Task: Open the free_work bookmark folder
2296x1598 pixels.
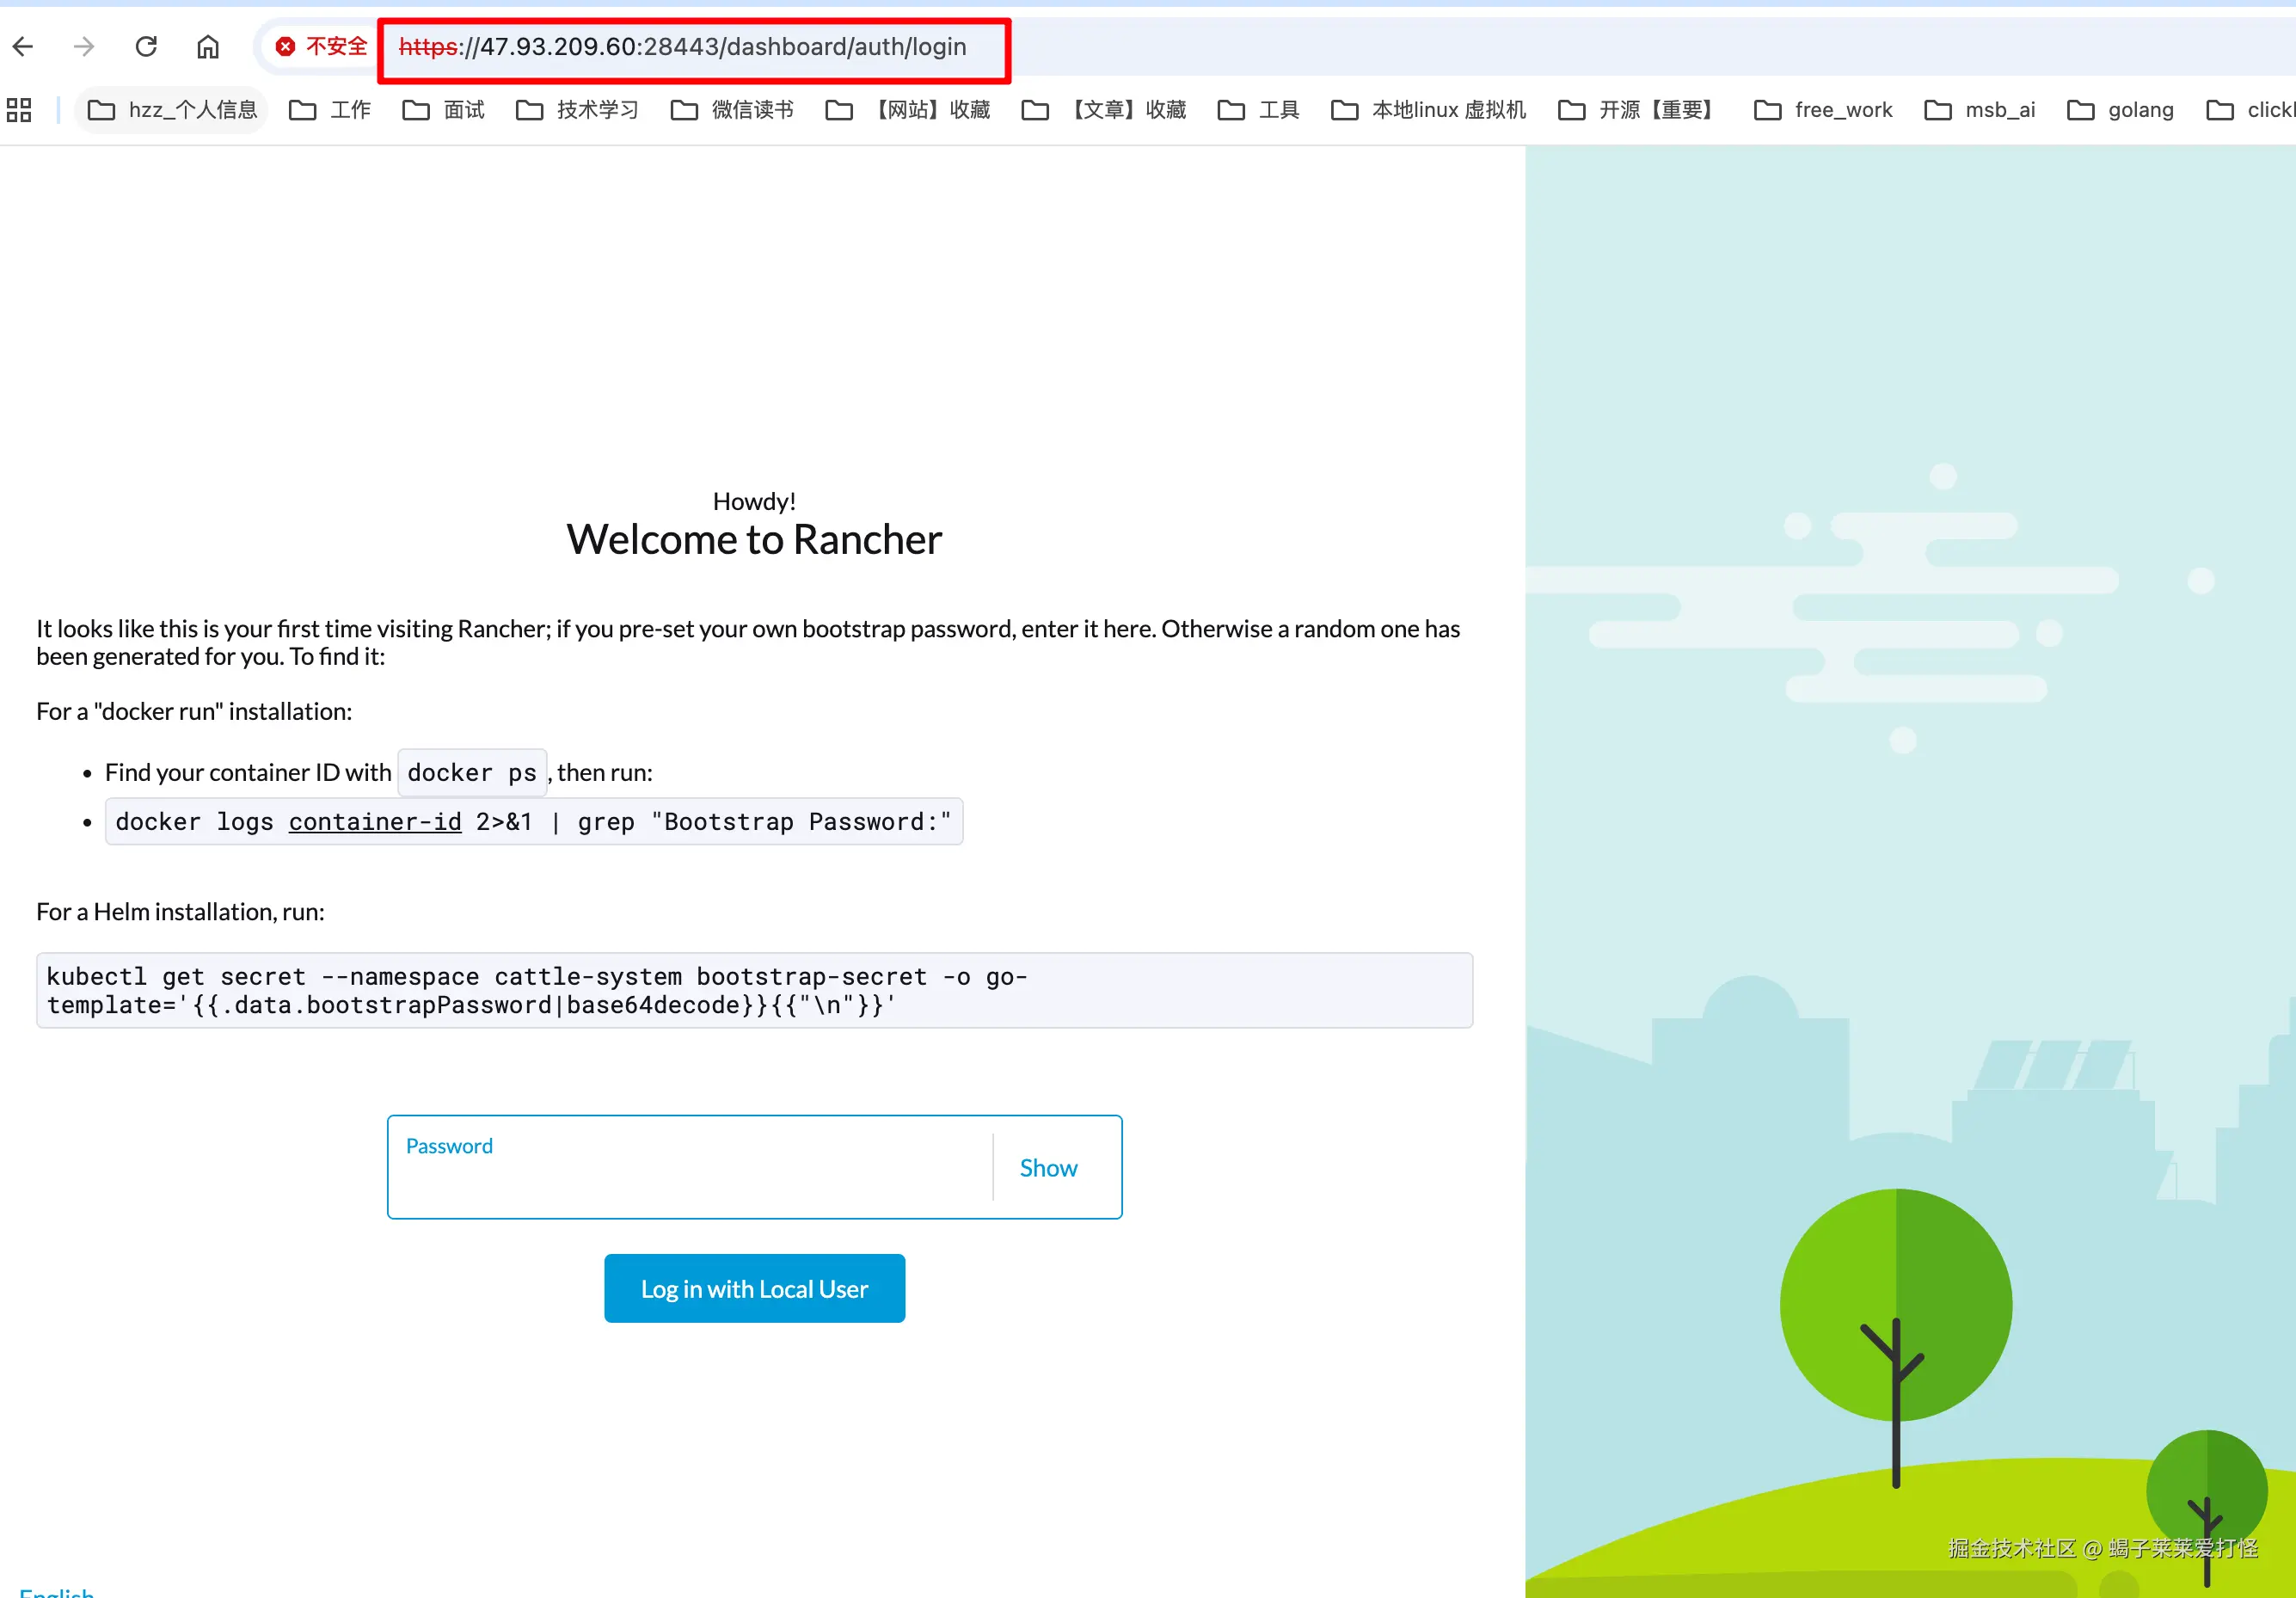Action: 1824,110
